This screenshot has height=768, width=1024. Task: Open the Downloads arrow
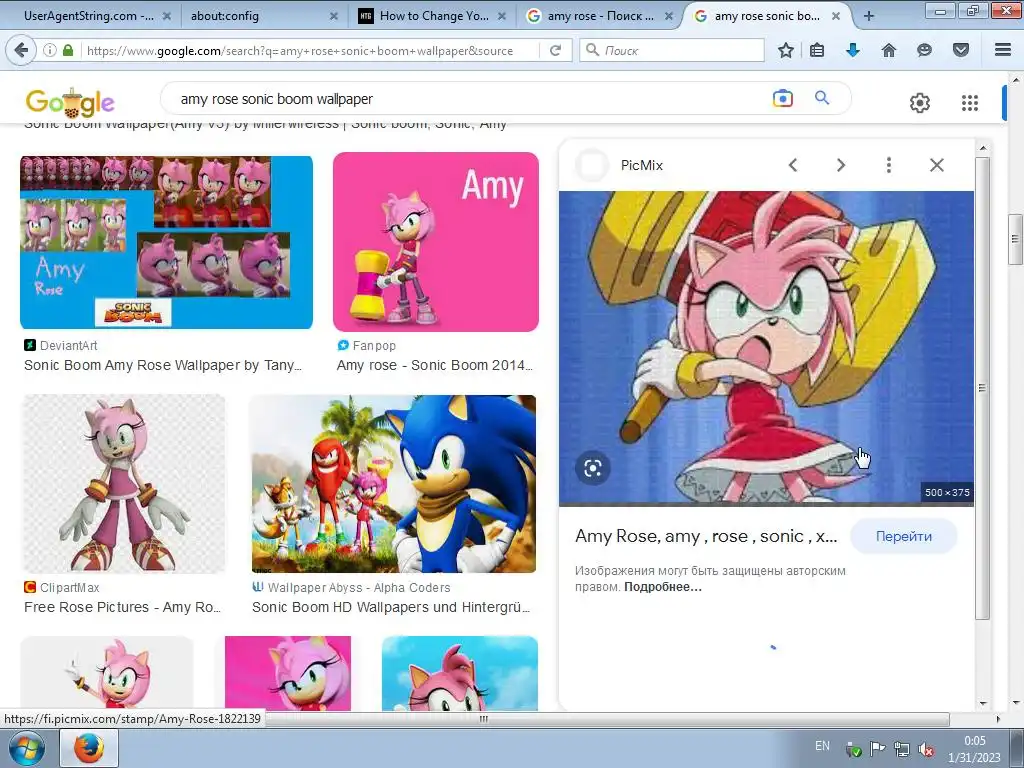click(853, 50)
